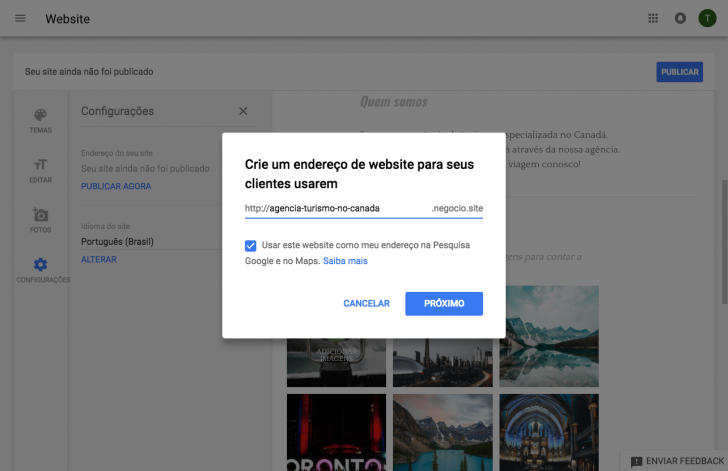The width and height of the screenshot is (728, 471).
Task: Click the Adicionar Imagens thumbnail
Action: click(336, 362)
